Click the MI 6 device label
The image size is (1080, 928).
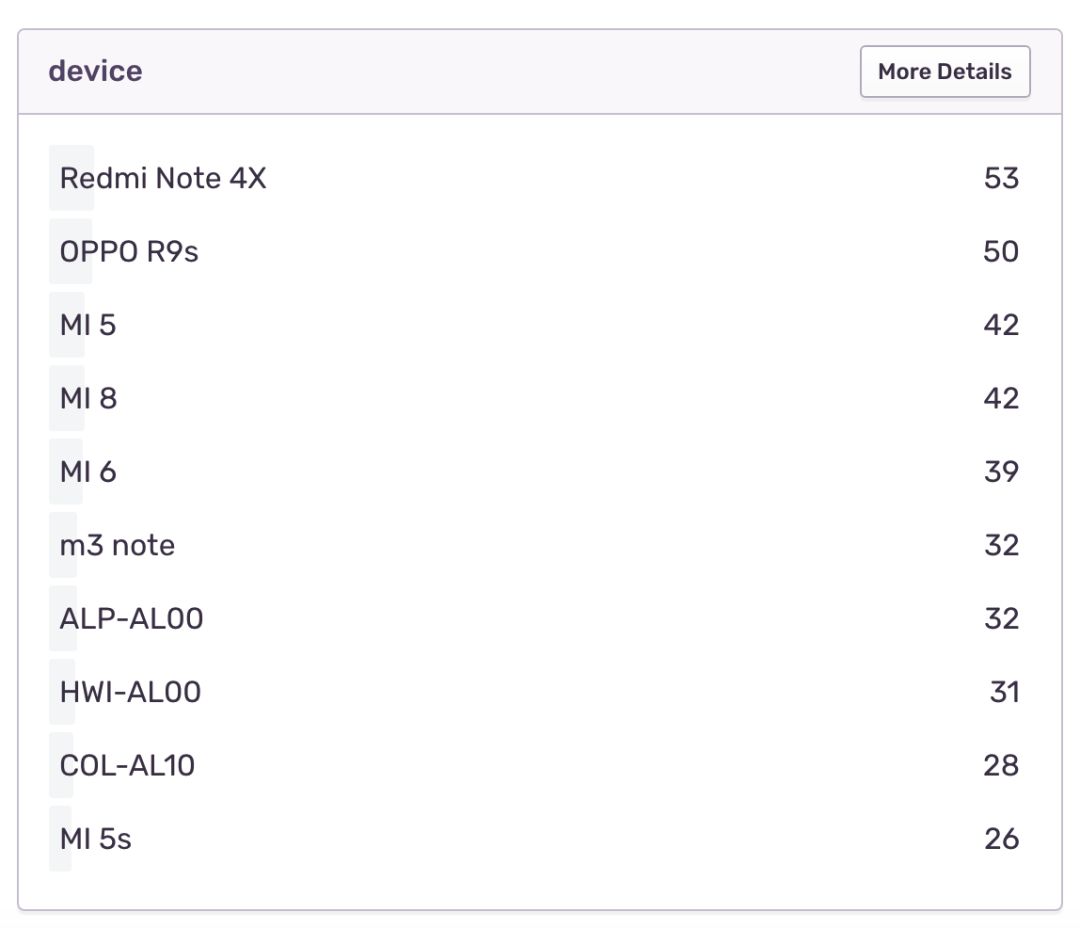(88, 472)
